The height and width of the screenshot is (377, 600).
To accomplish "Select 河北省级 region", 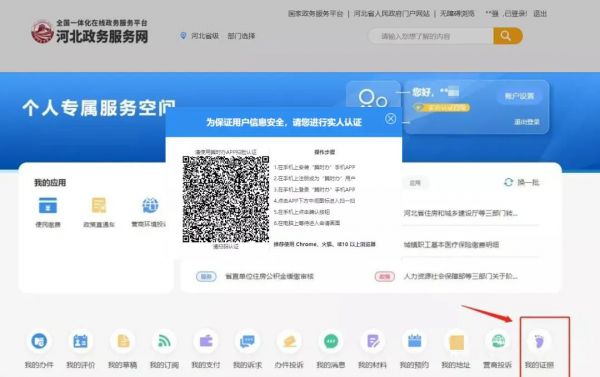I will coord(205,36).
